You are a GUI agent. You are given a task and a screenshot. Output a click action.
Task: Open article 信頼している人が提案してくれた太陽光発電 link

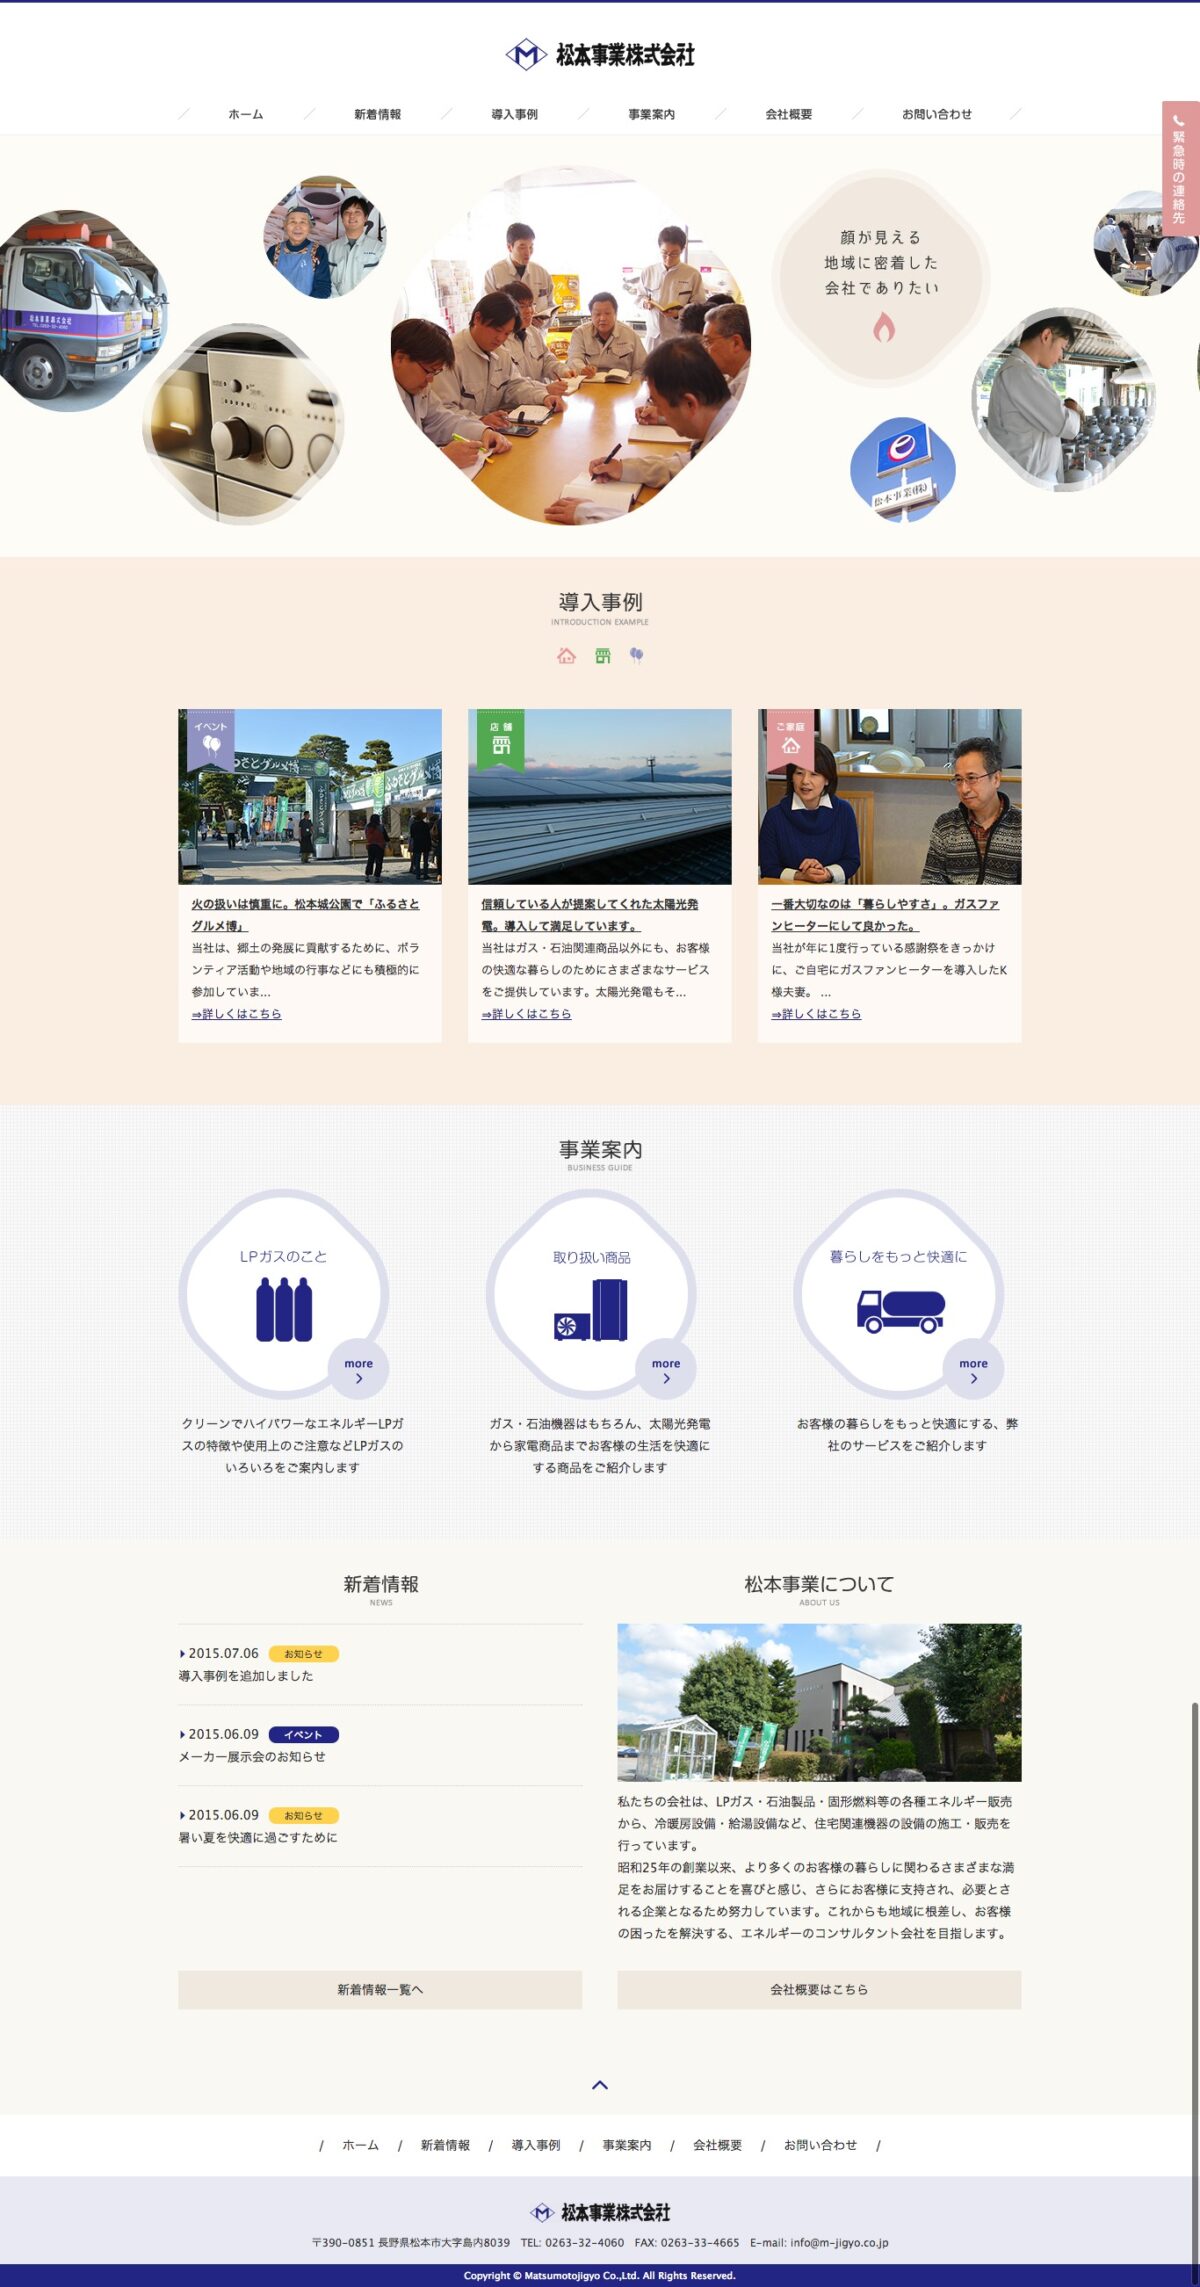coord(590,915)
